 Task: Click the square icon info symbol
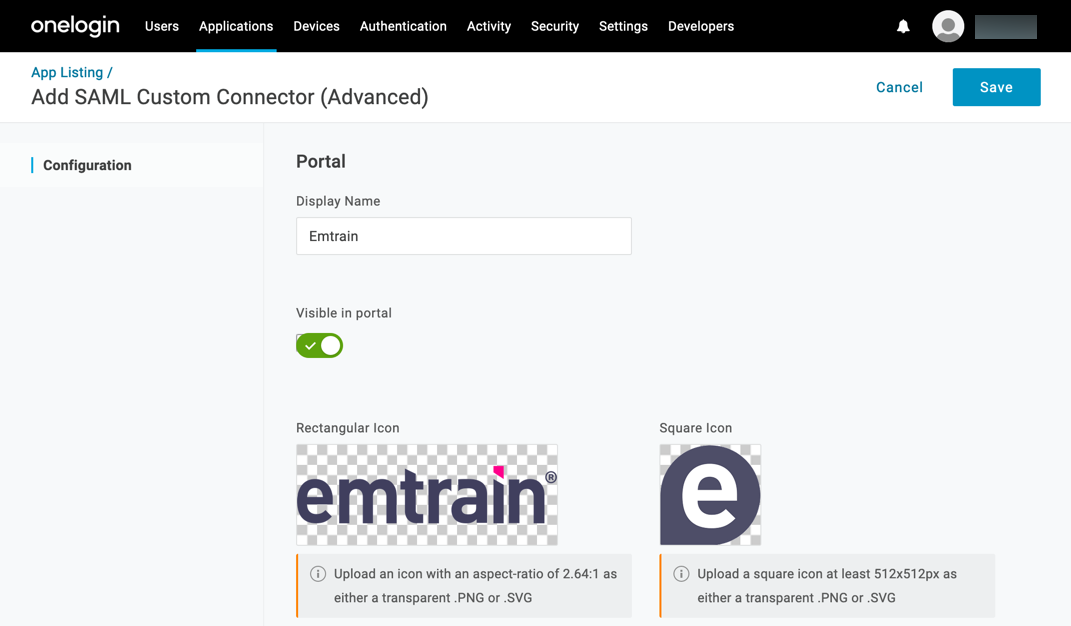click(x=681, y=574)
